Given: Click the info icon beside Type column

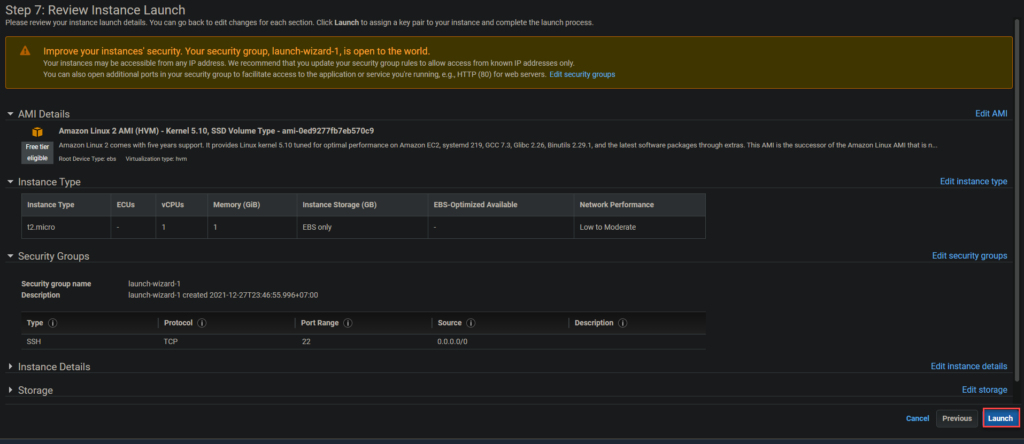Looking at the screenshot, I should coord(52,323).
